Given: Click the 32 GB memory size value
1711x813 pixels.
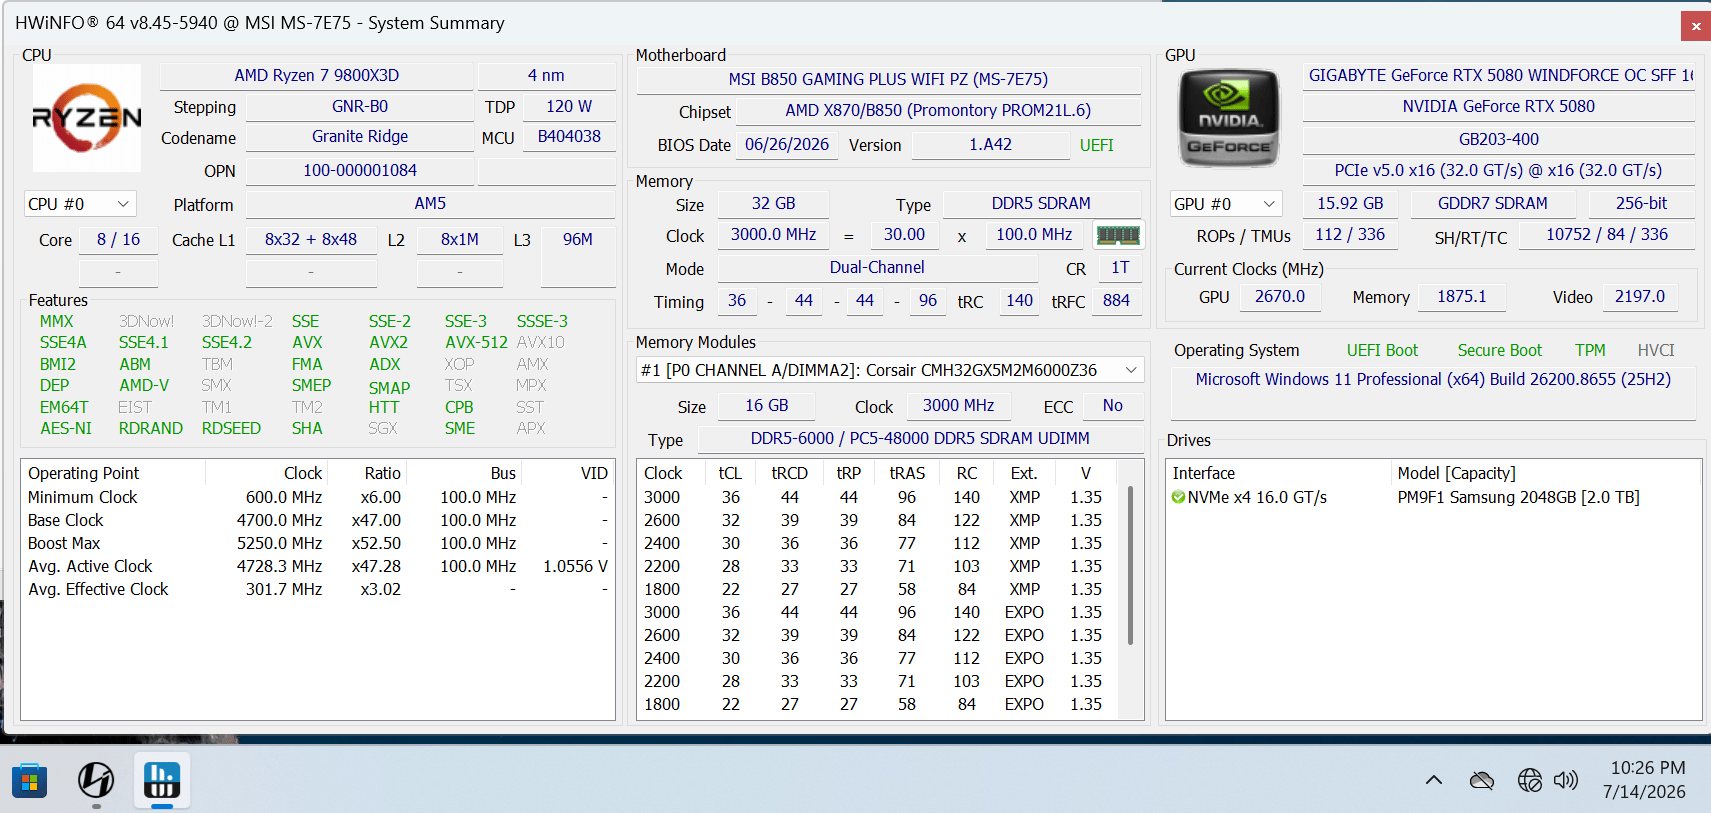Looking at the screenshot, I should pyautogui.click(x=774, y=204).
